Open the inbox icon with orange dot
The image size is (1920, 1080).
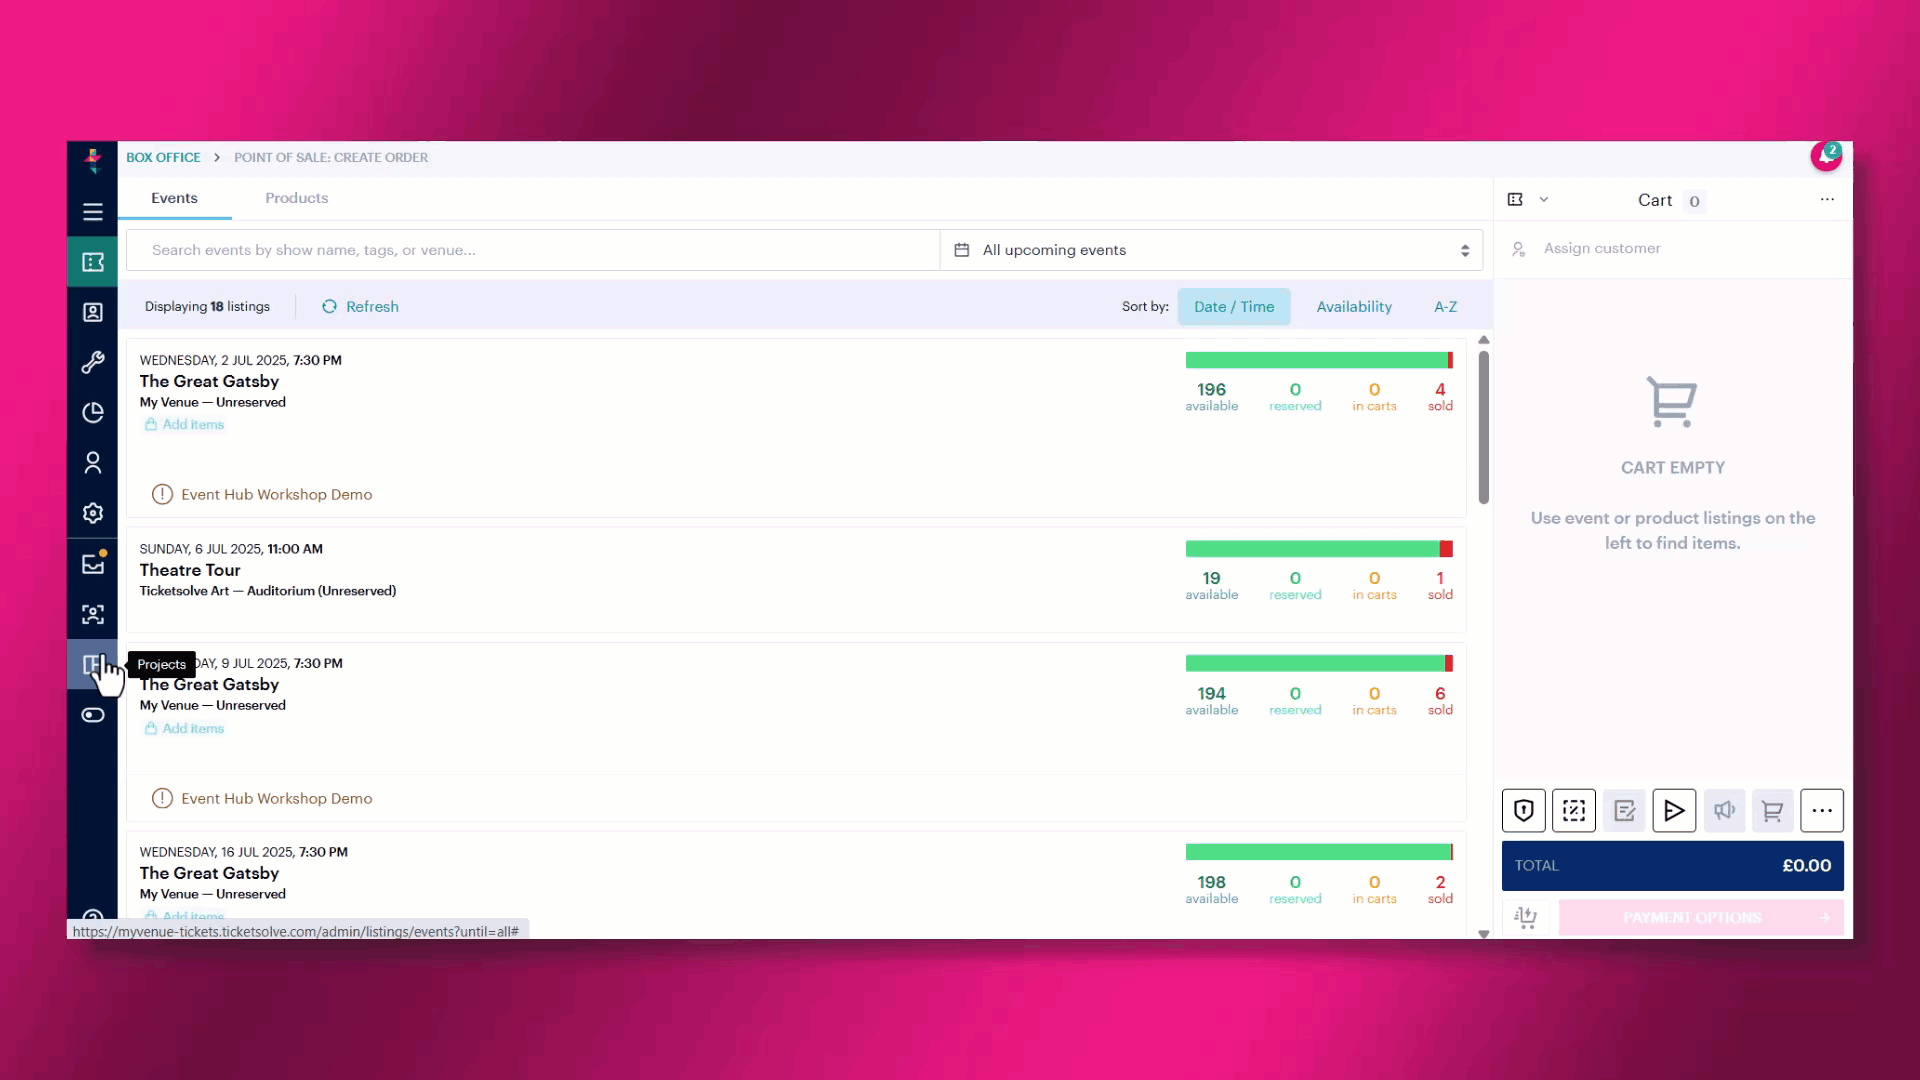94,563
